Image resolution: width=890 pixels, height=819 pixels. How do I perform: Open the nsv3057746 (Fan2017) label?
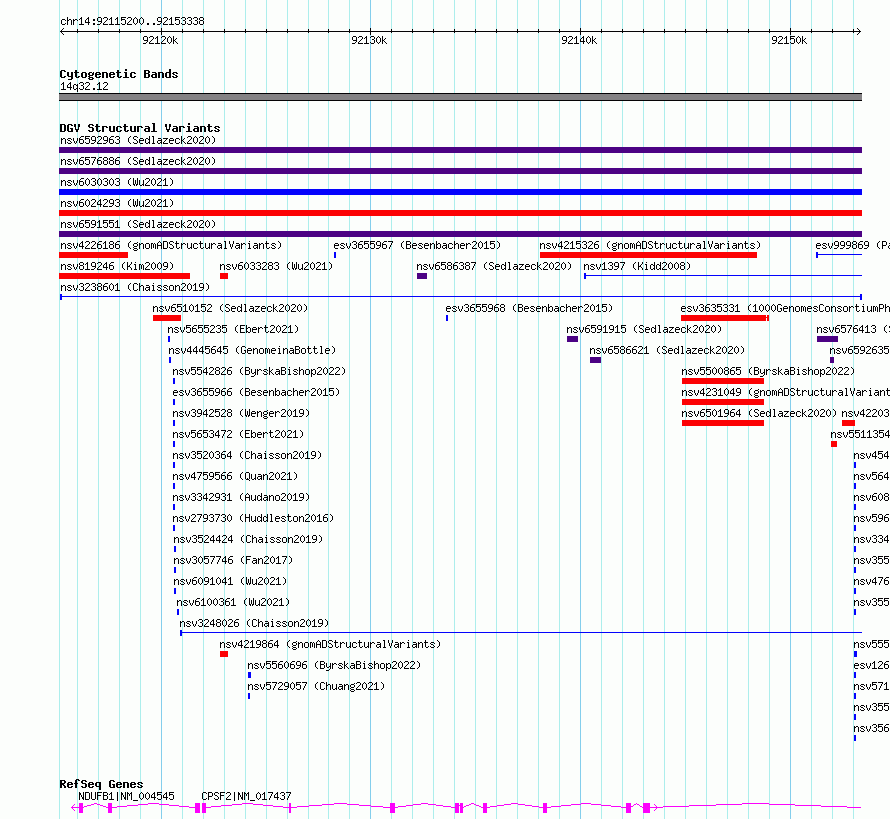tap(233, 560)
